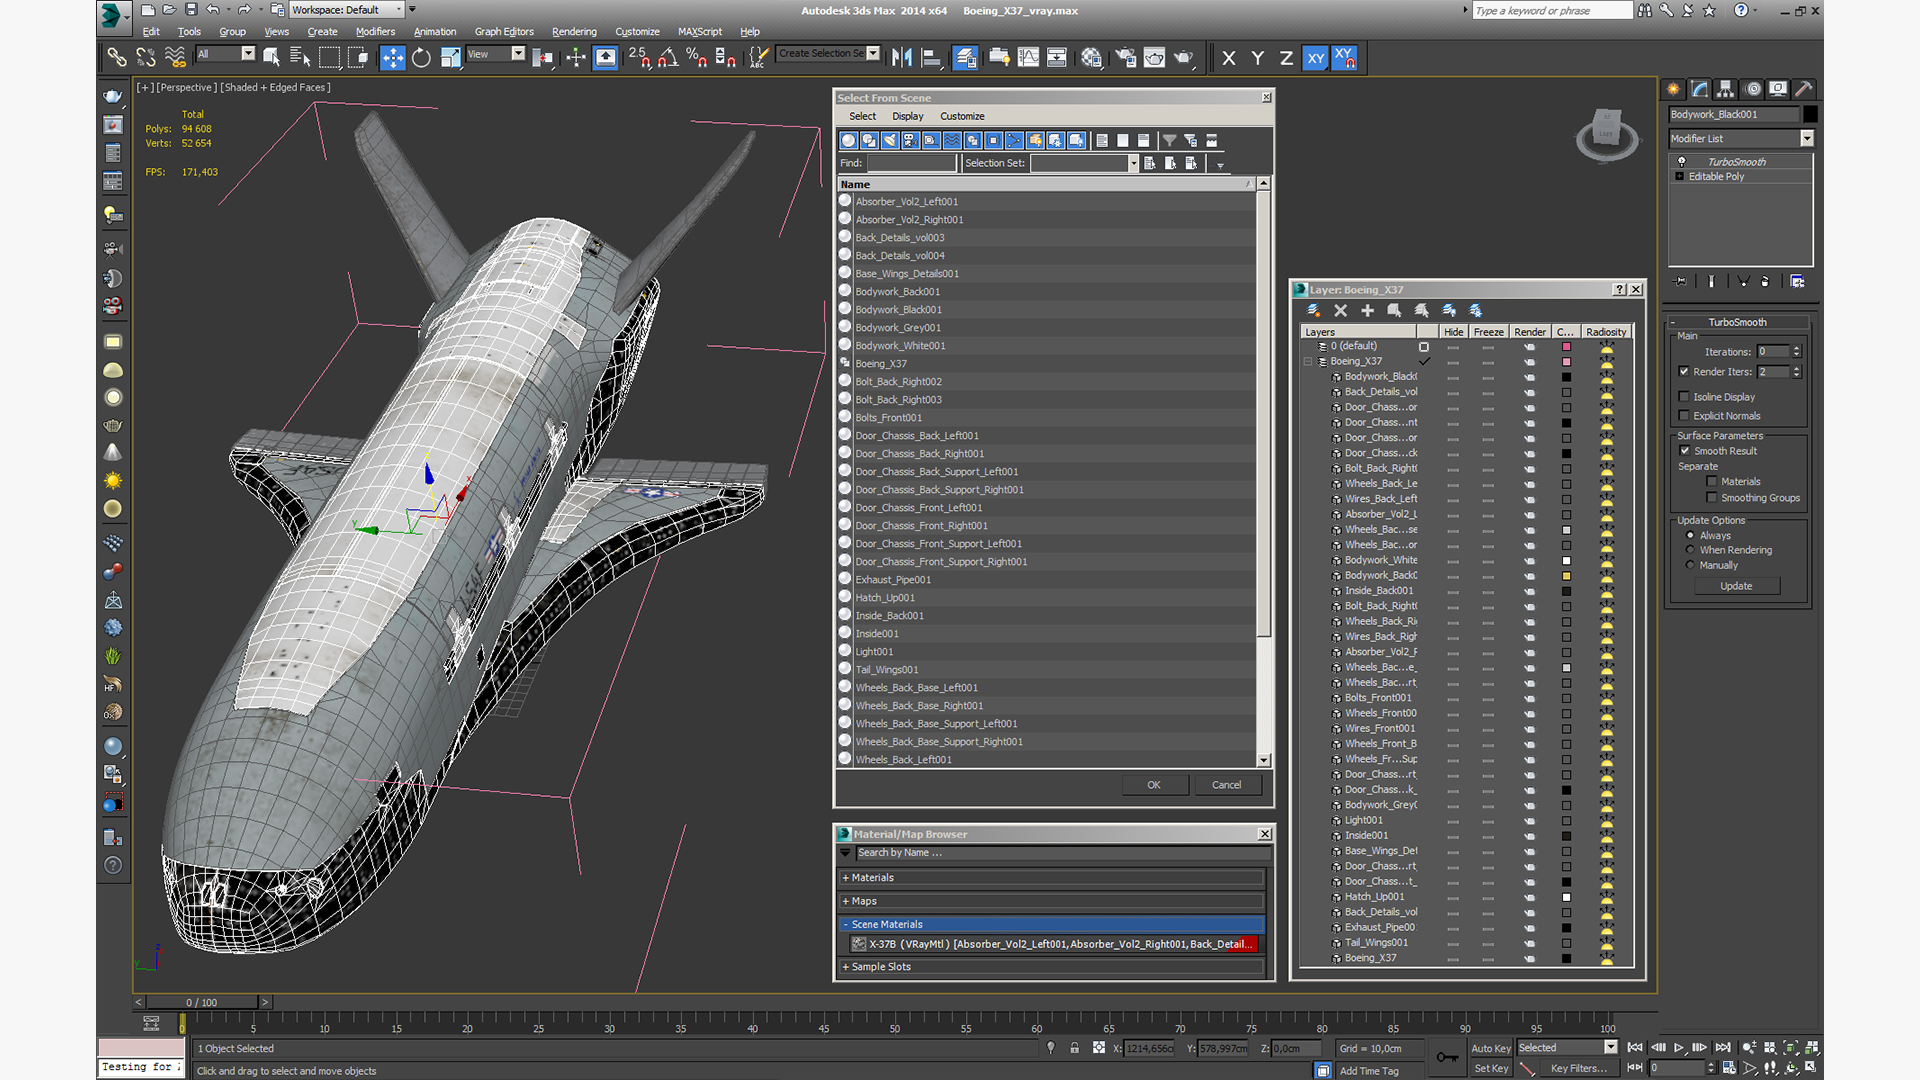Click the 0 (default) layer color swatch
Image resolution: width=1920 pixels, height=1080 pixels.
tap(1566, 347)
